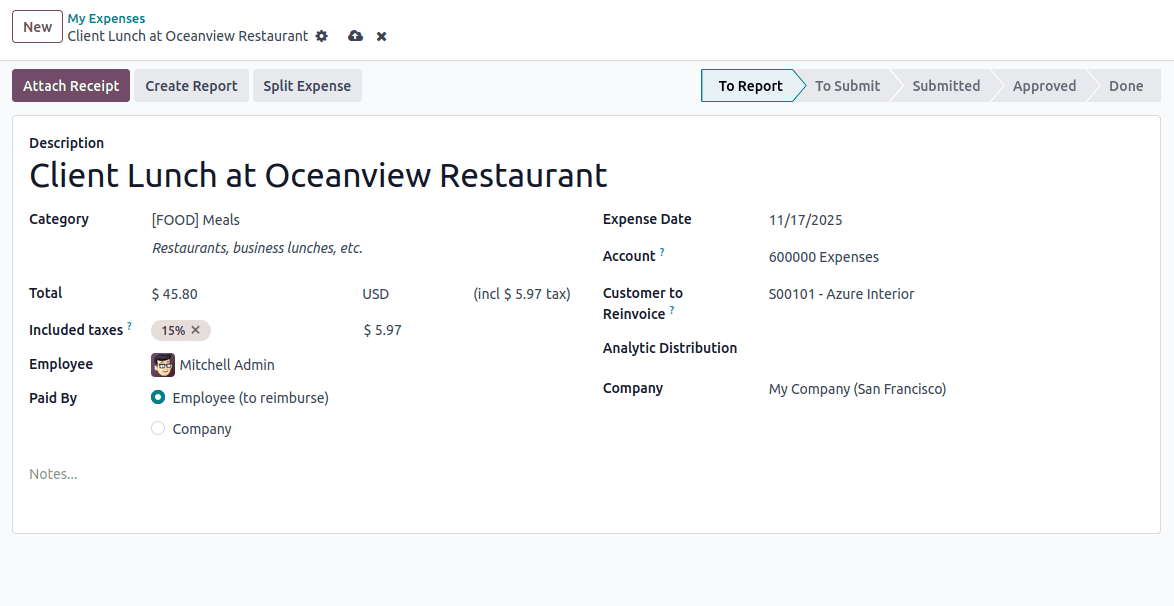This screenshot has height=606, width=1174.
Task: Click Mitchell Admin's employee avatar
Action: click(162, 365)
